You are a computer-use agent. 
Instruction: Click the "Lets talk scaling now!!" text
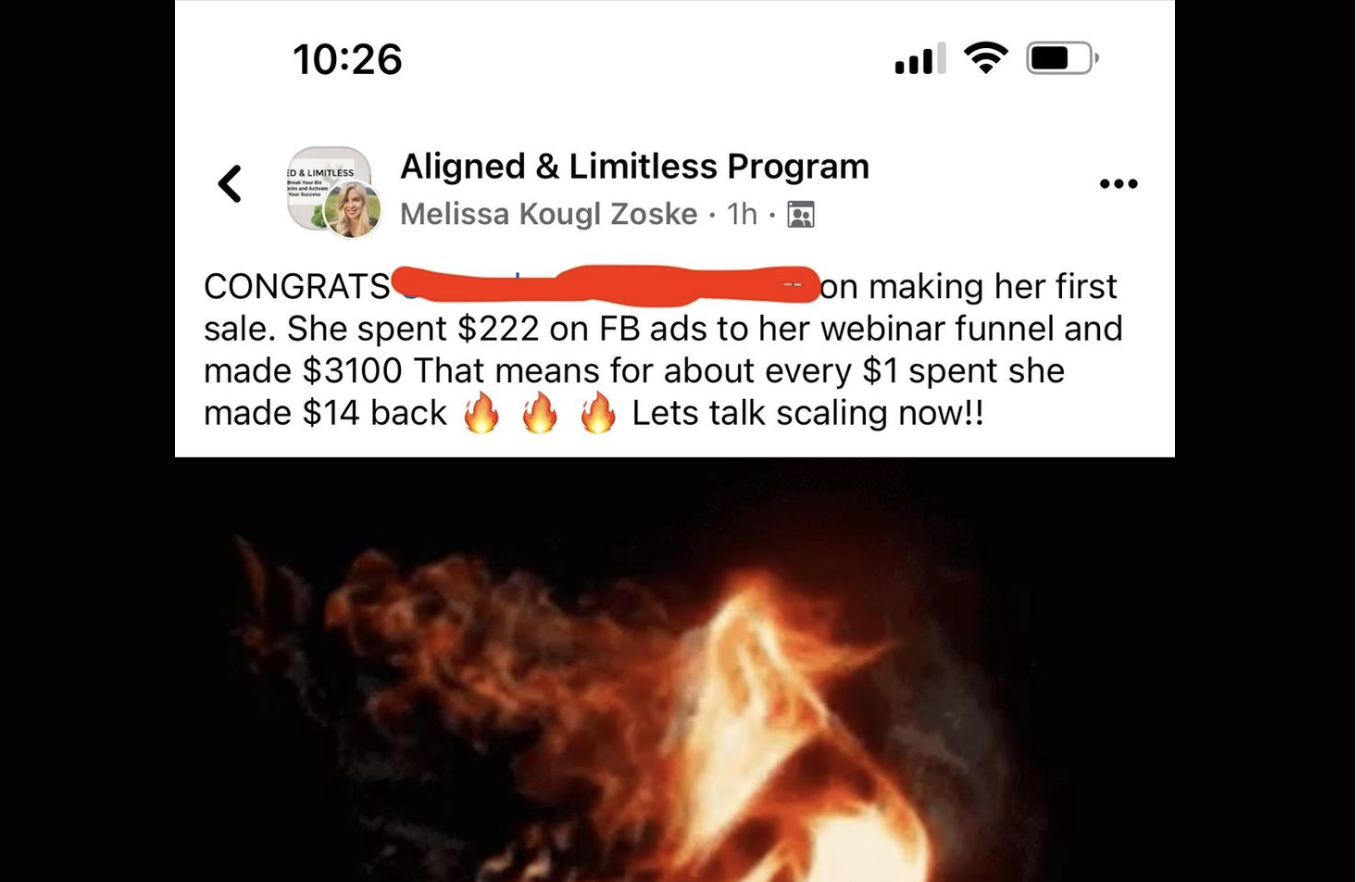[808, 413]
